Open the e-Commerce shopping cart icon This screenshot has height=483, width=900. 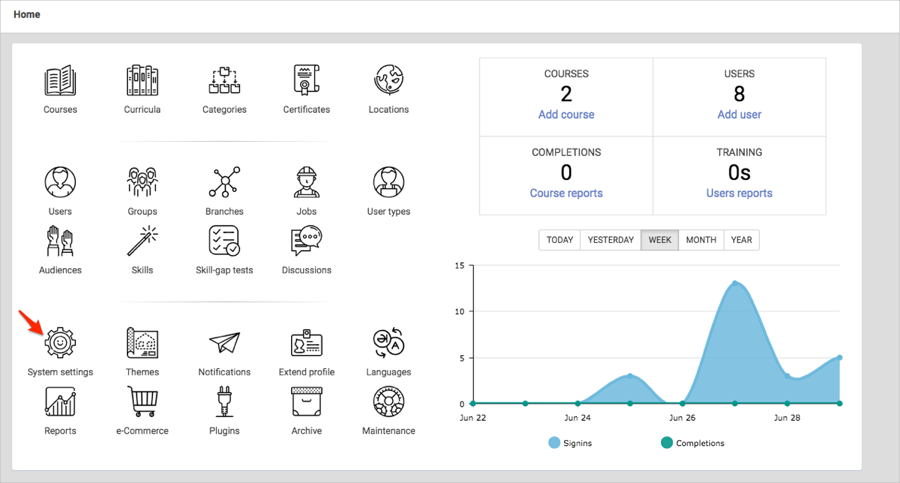142,403
